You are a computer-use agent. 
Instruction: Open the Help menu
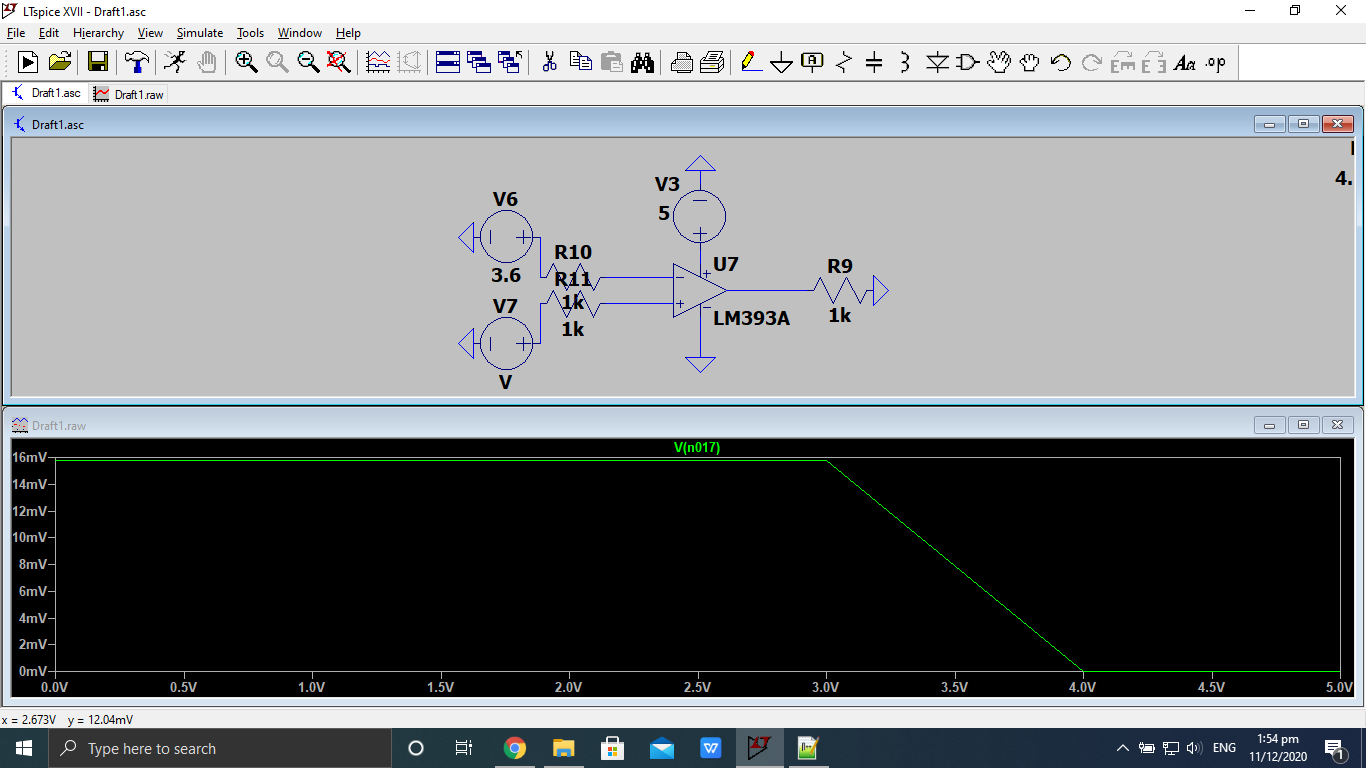point(348,33)
